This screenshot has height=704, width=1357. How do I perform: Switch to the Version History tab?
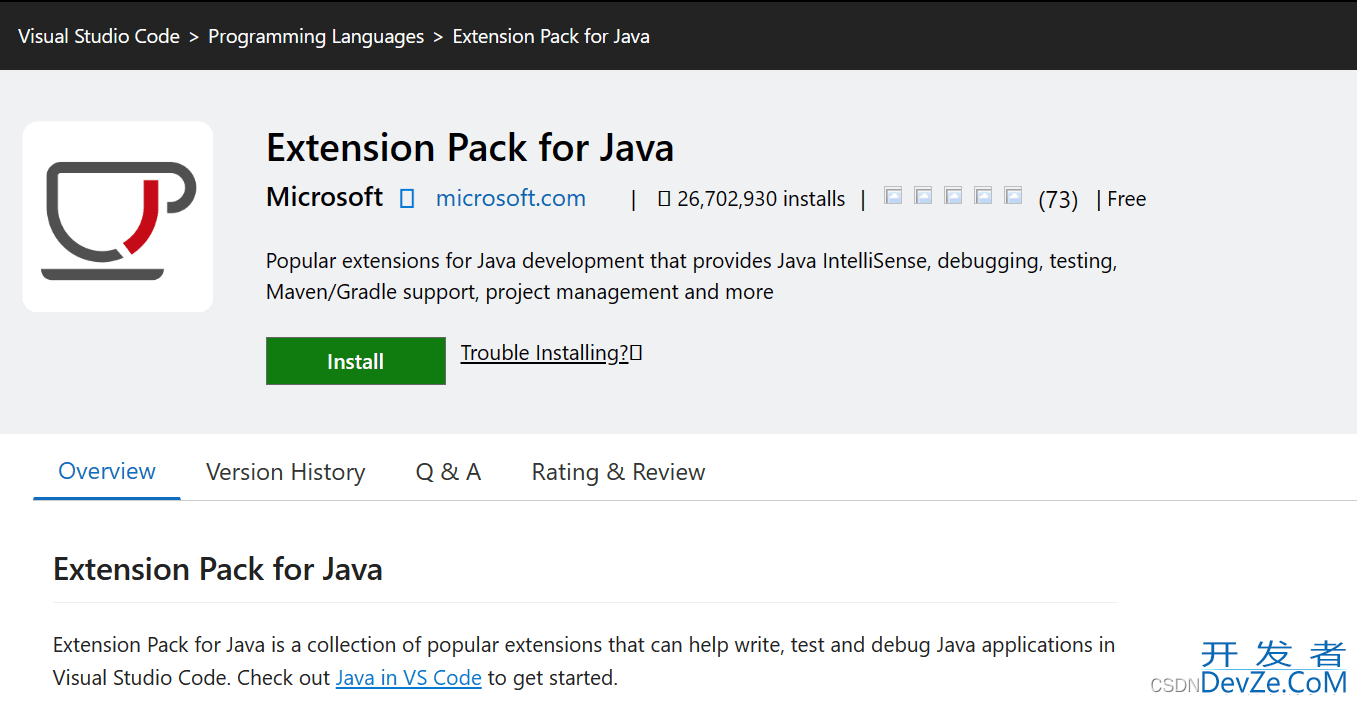coord(286,472)
